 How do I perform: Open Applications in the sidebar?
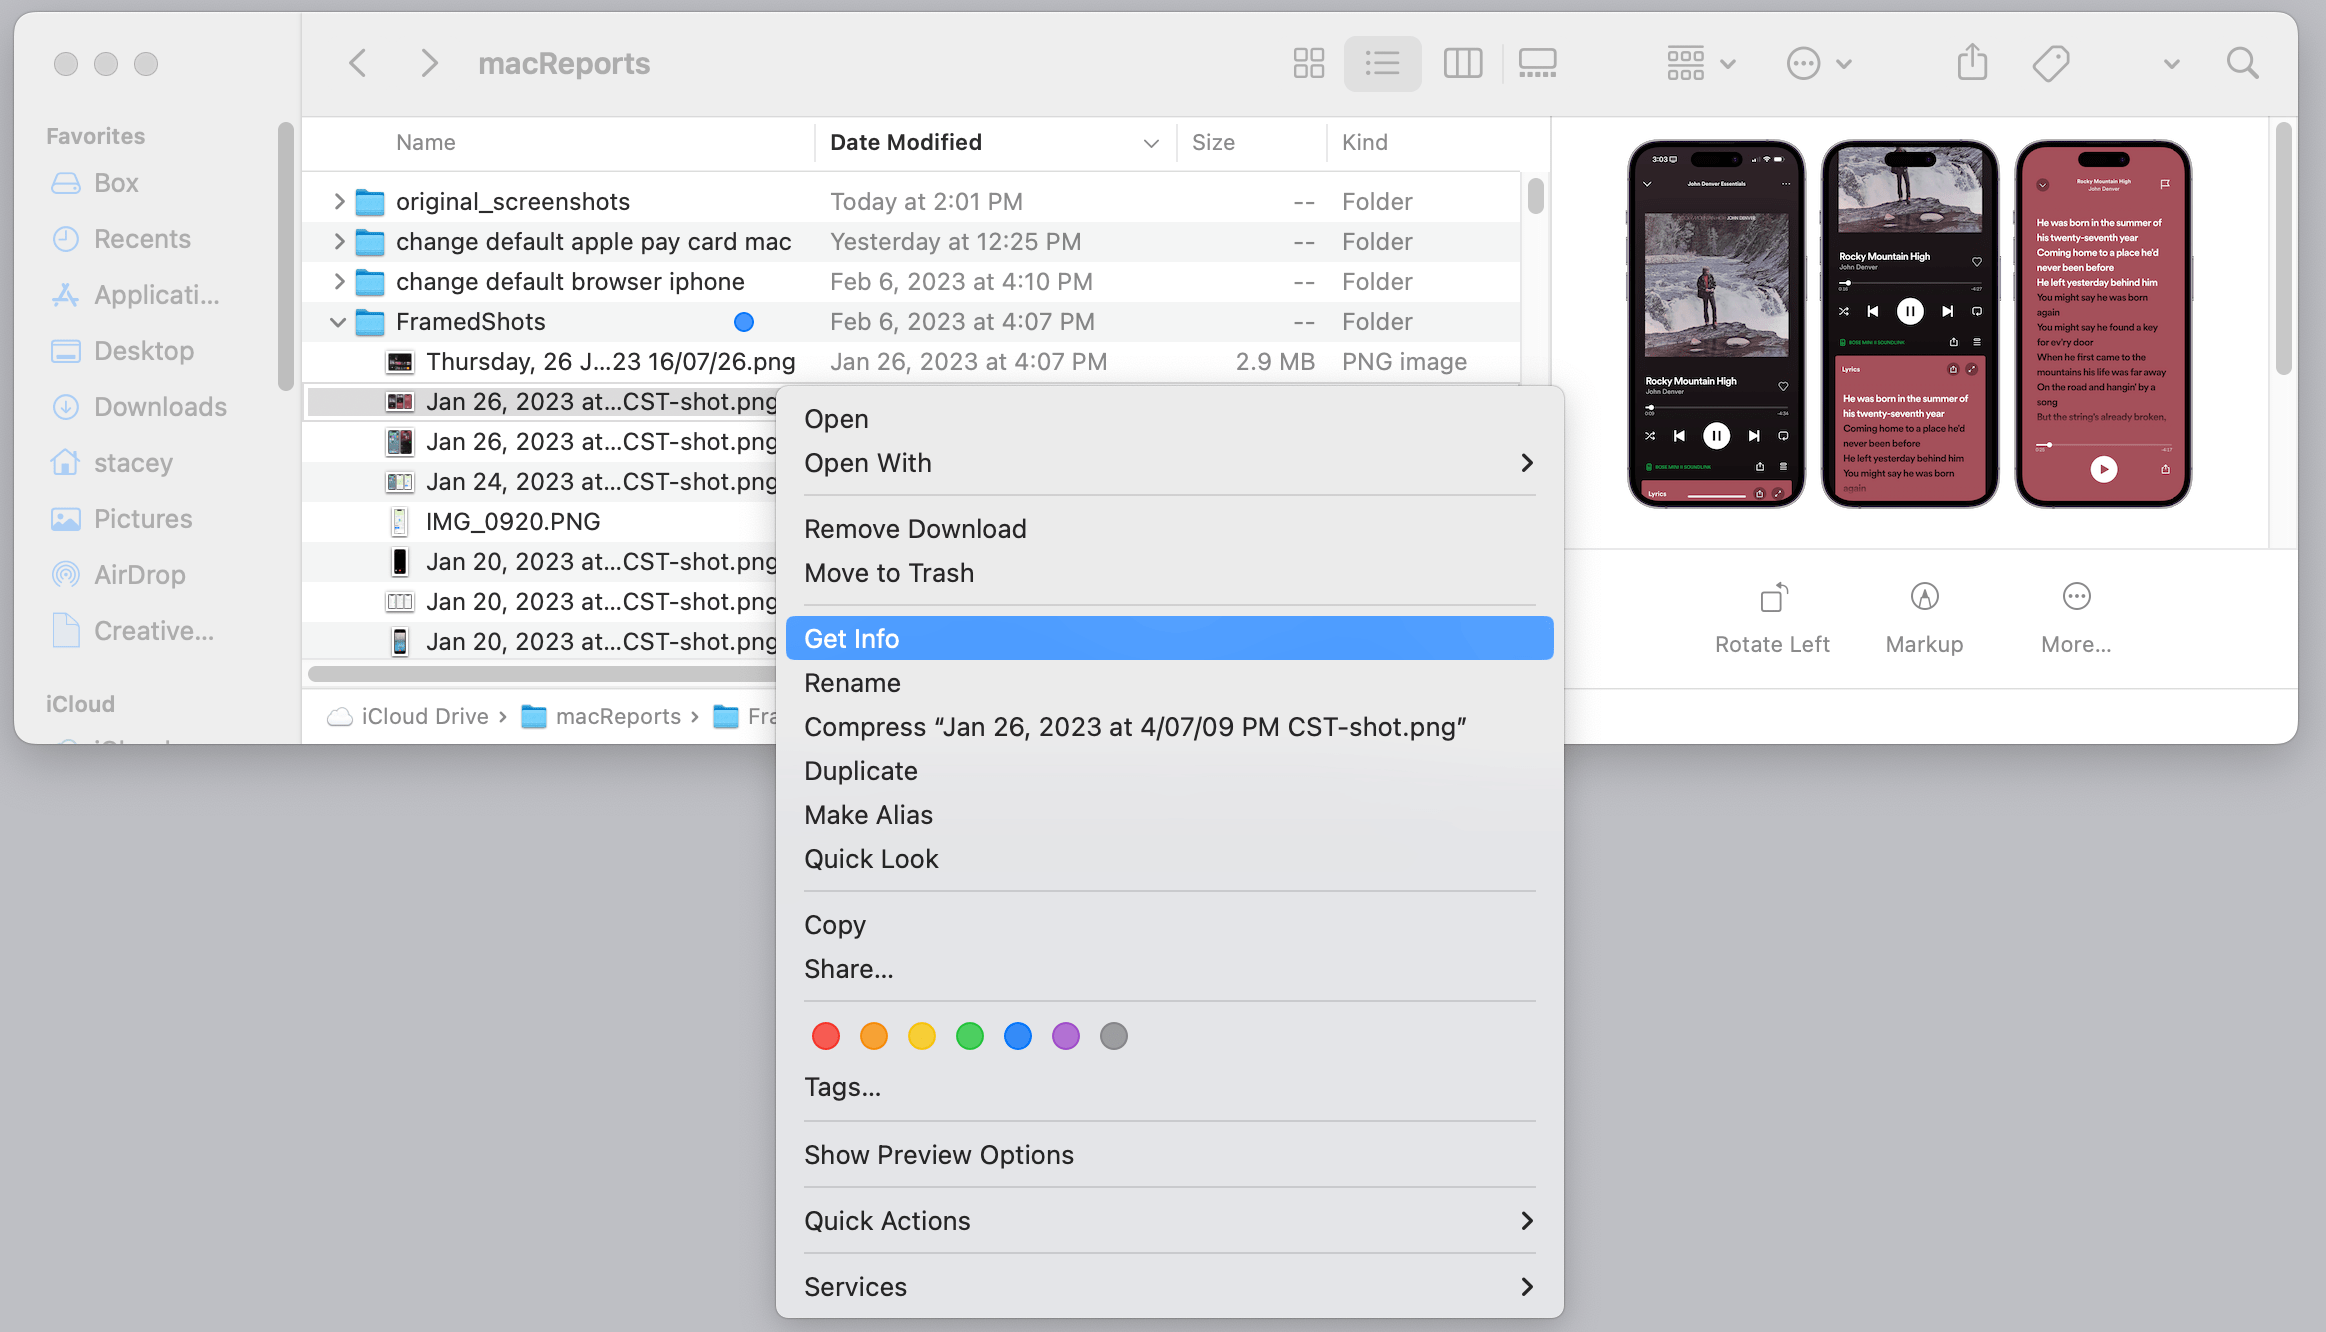click(x=135, y=295)
